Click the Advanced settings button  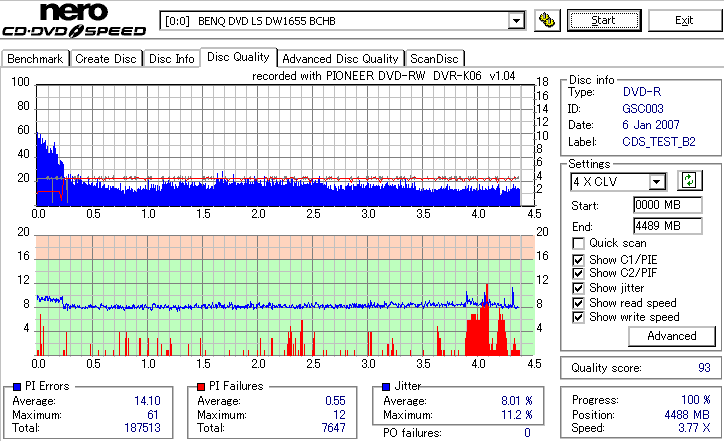671,336
